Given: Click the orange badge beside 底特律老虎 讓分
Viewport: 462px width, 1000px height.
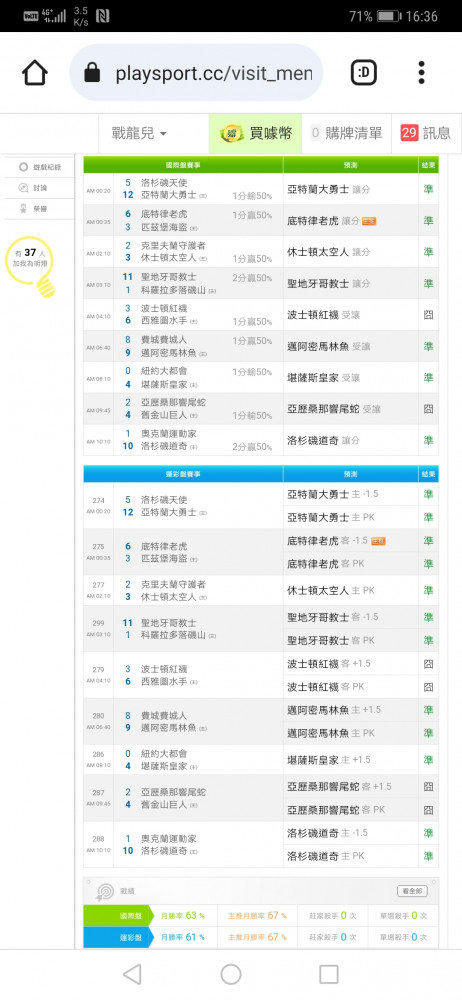Looking at the screenshot, I should pos(369,221).
